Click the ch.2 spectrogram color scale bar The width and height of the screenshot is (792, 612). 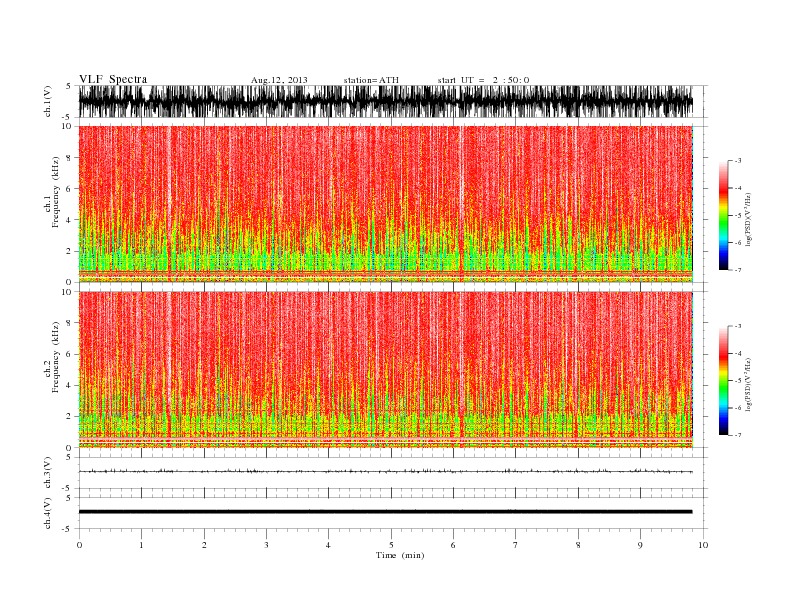point(723,380)
